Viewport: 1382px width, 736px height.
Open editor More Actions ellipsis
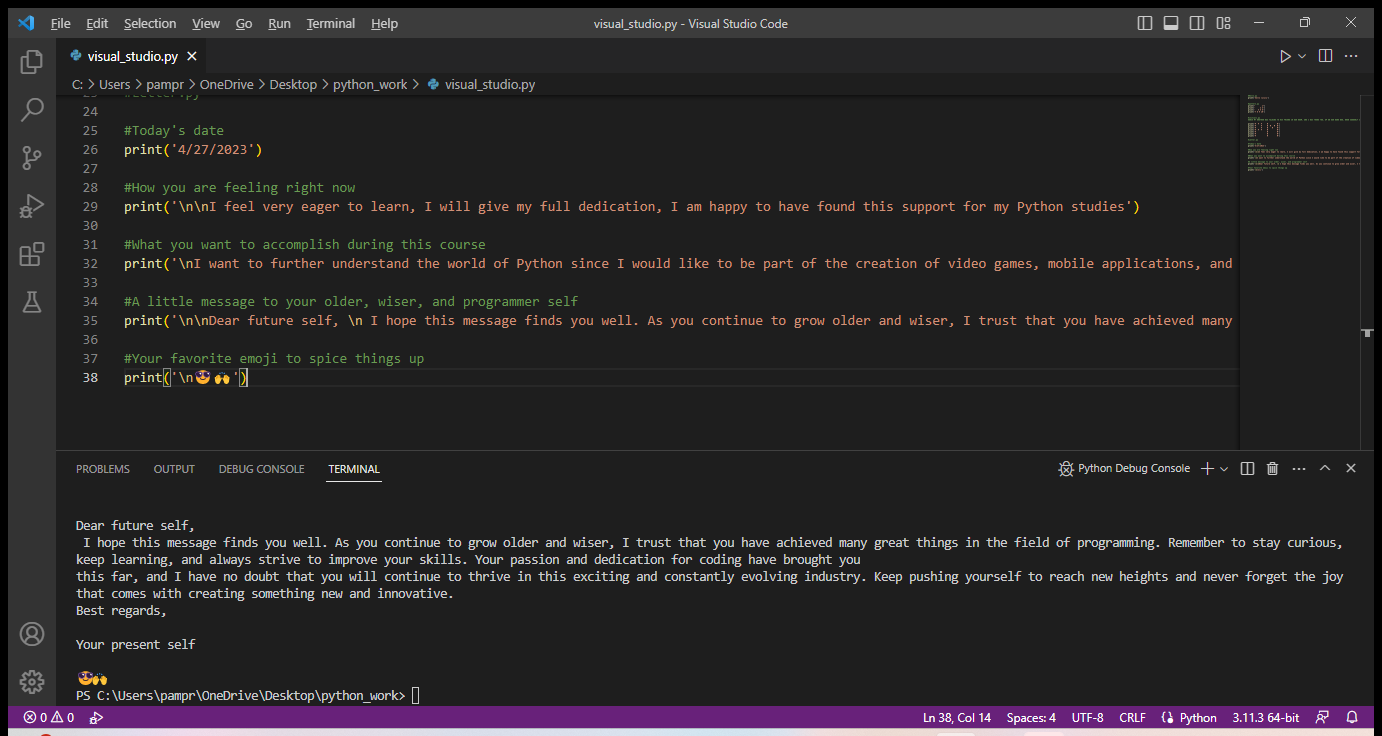(1352, 57)
